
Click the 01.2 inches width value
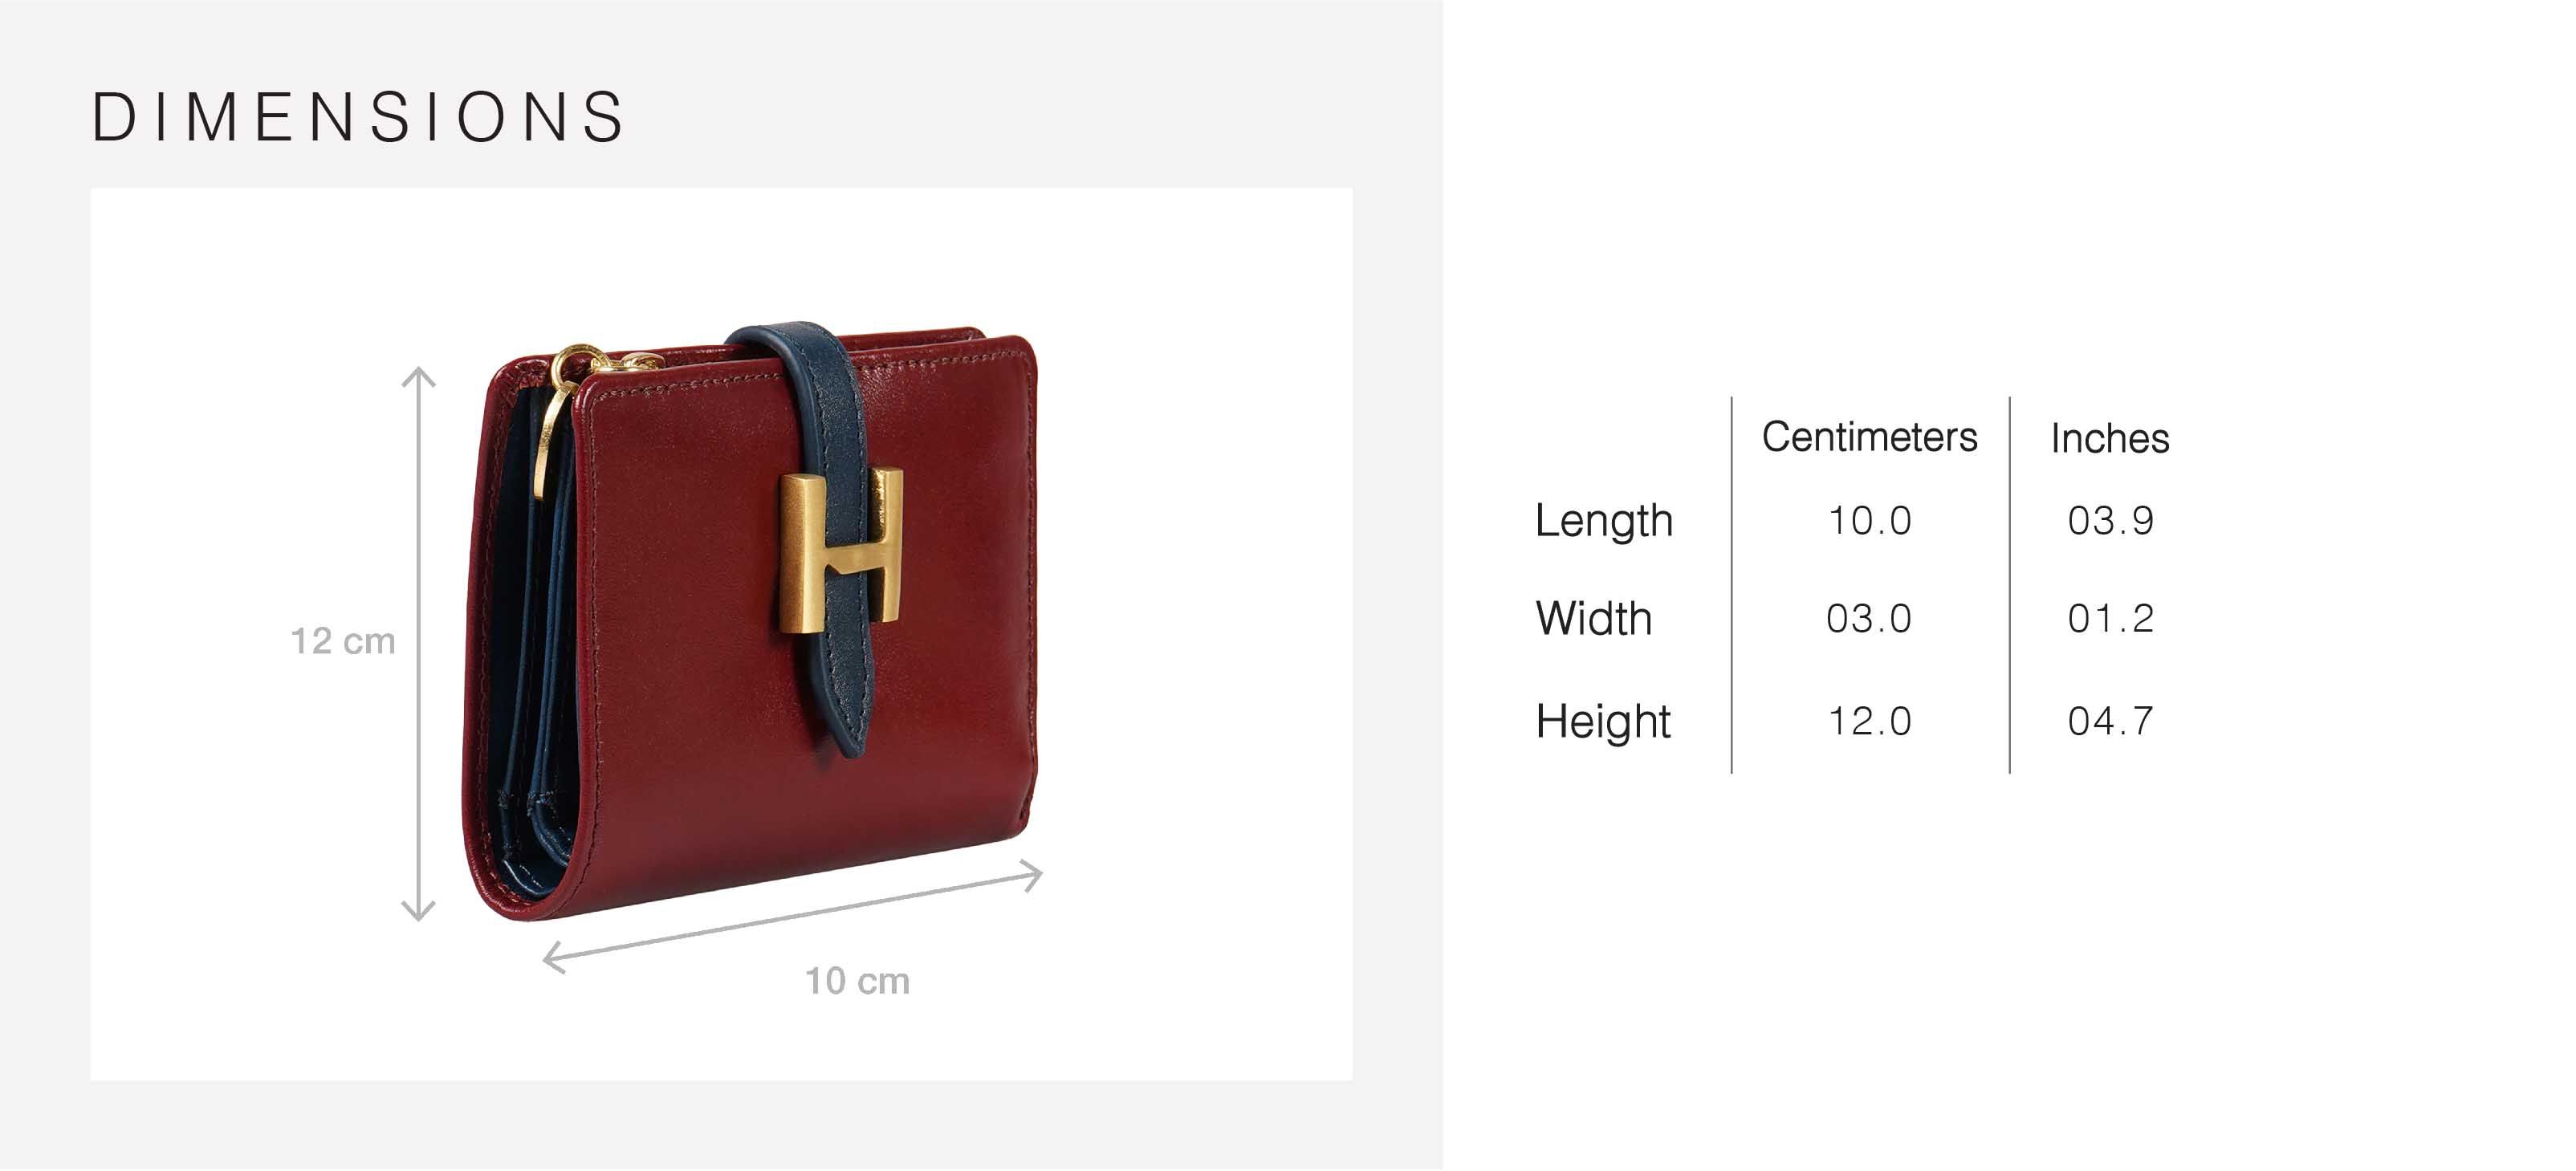[2110, 619]
